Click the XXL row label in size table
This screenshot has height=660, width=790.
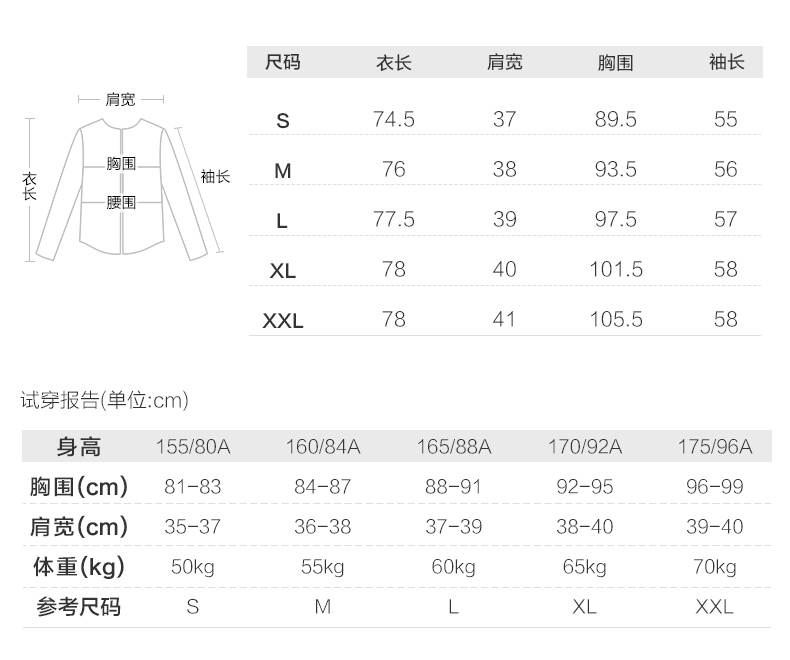[x=283, y=321]
